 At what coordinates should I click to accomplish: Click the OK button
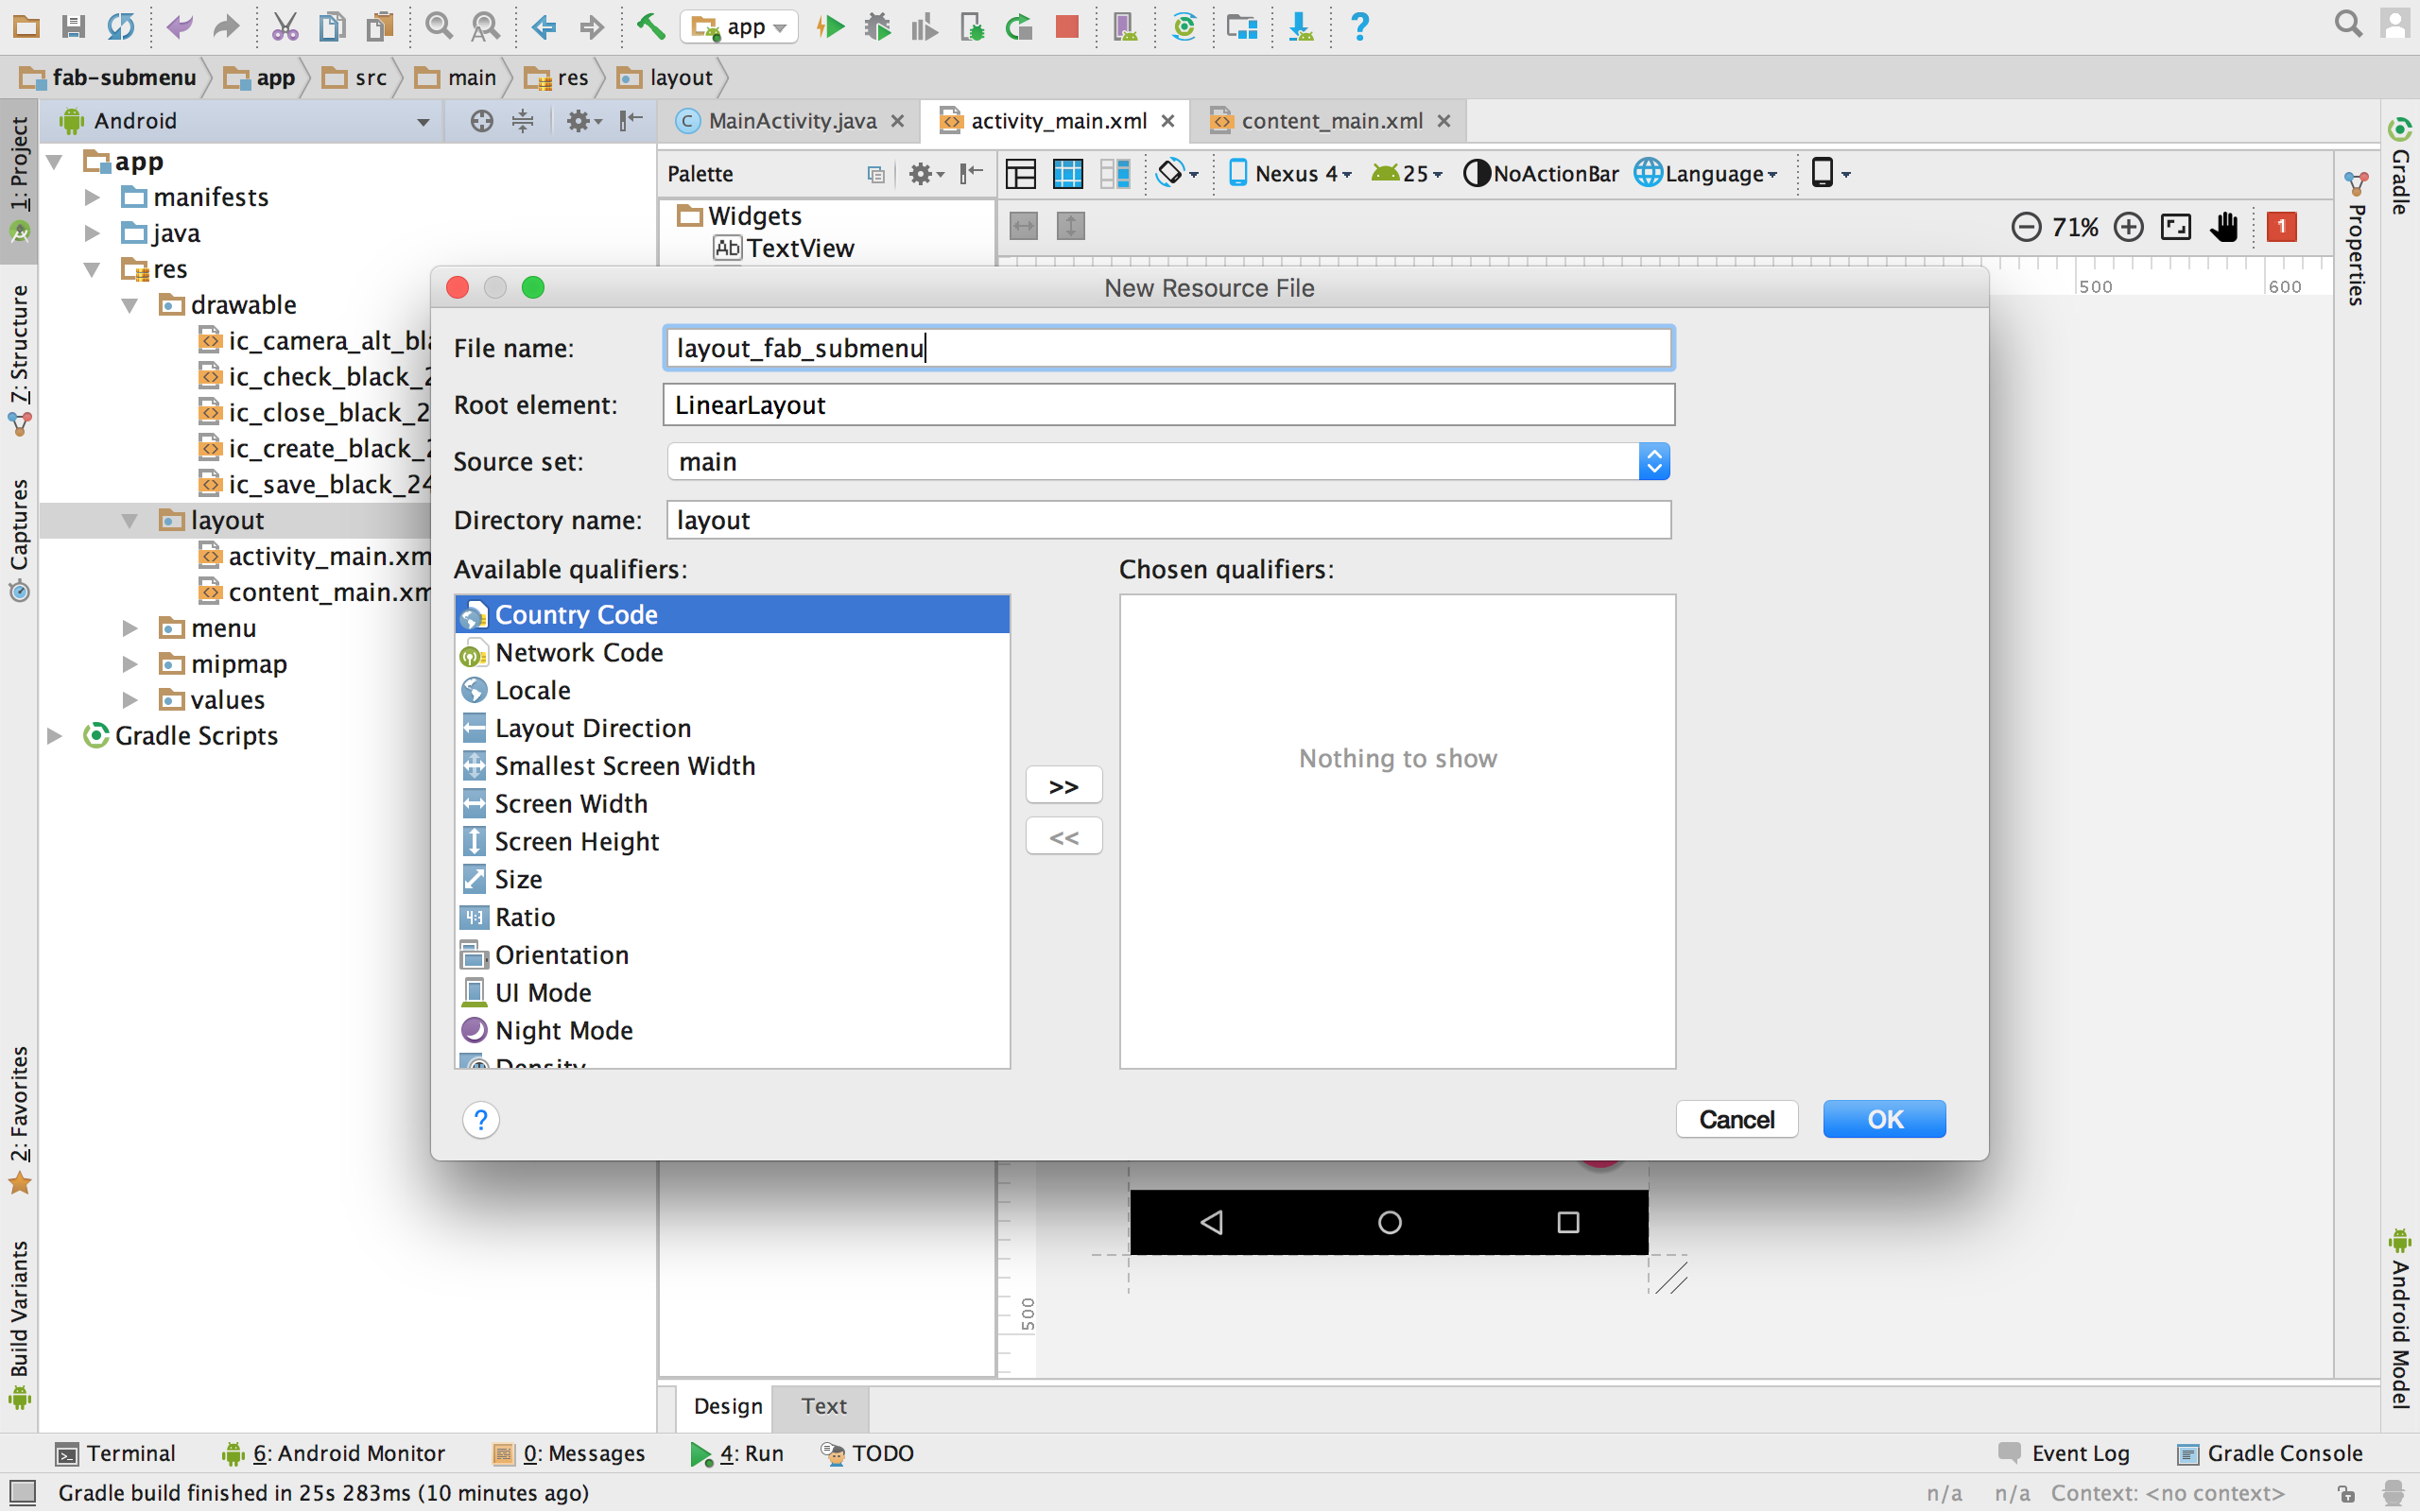pos(1884,1119)
